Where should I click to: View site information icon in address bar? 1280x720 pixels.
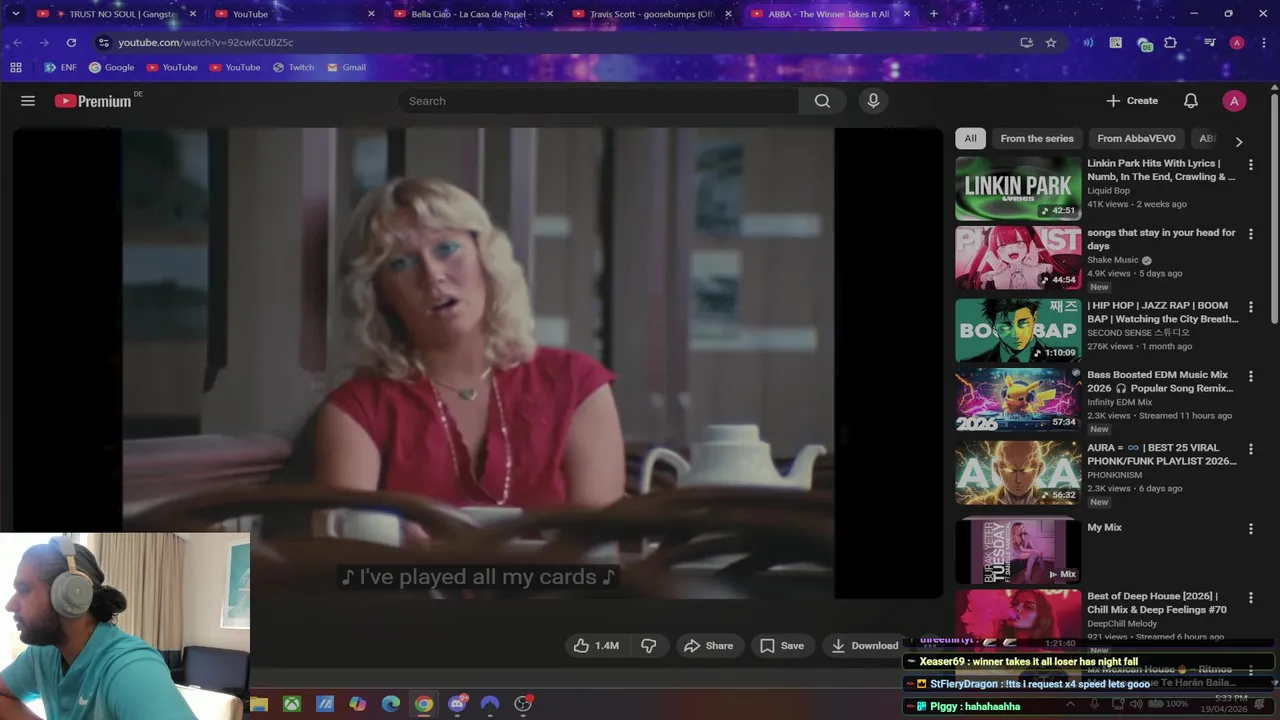pos(103,43)
